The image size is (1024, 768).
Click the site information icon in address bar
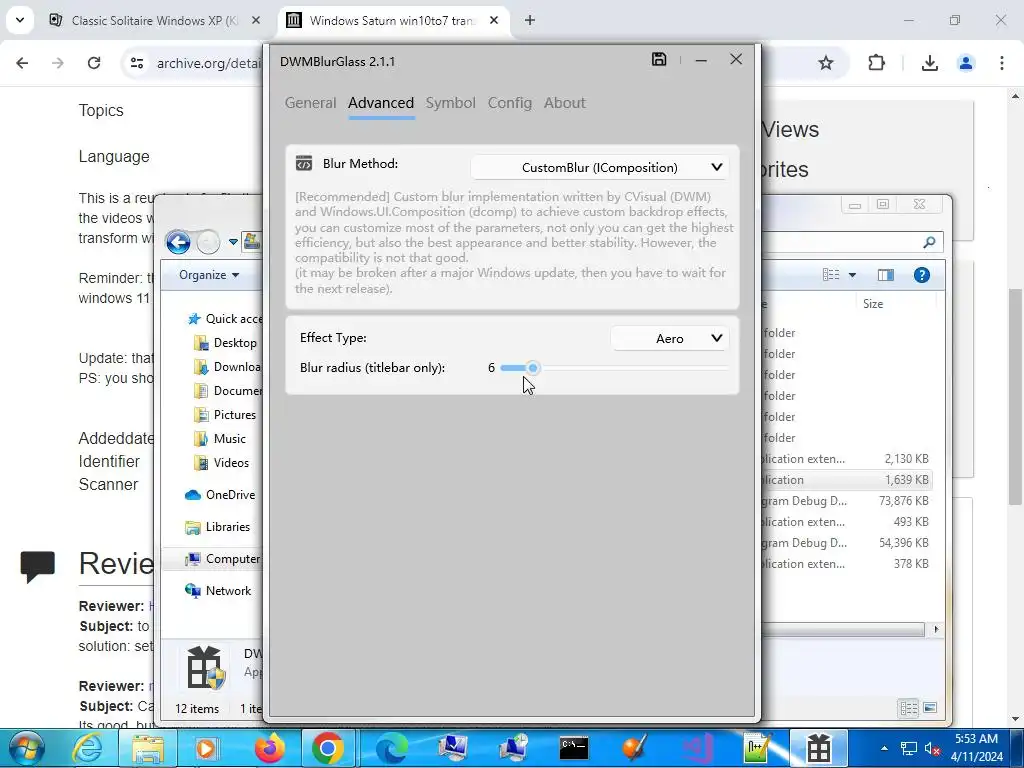coord(136,63)
